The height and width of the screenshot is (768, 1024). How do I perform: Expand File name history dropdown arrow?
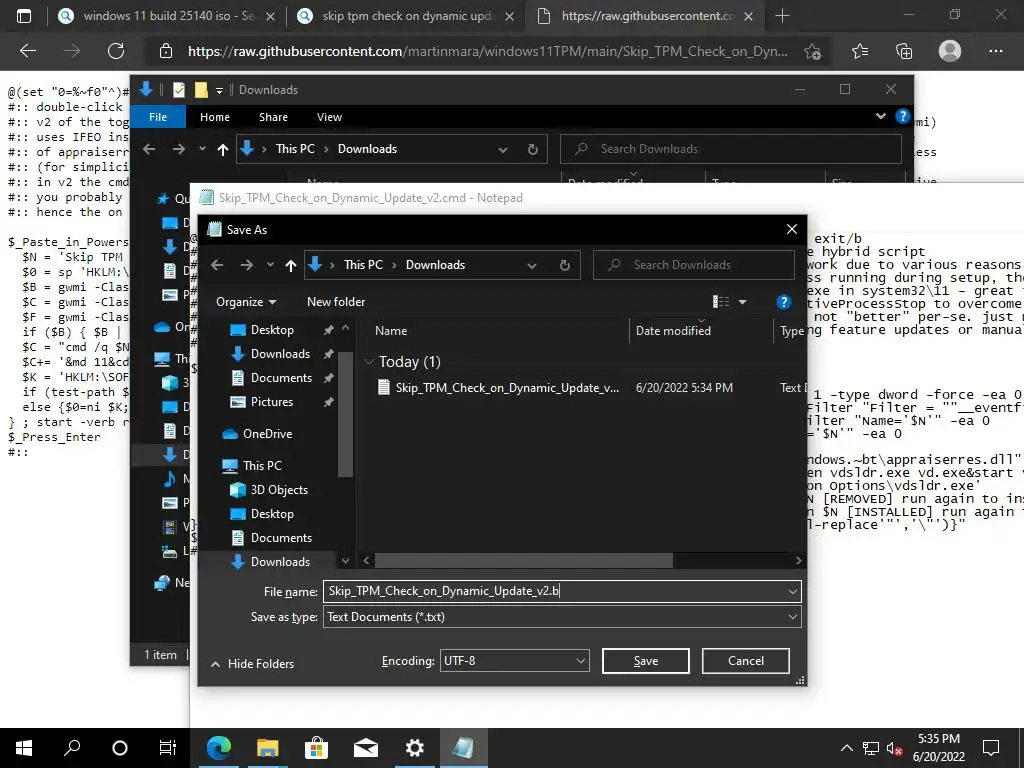(x=792, y=592)
